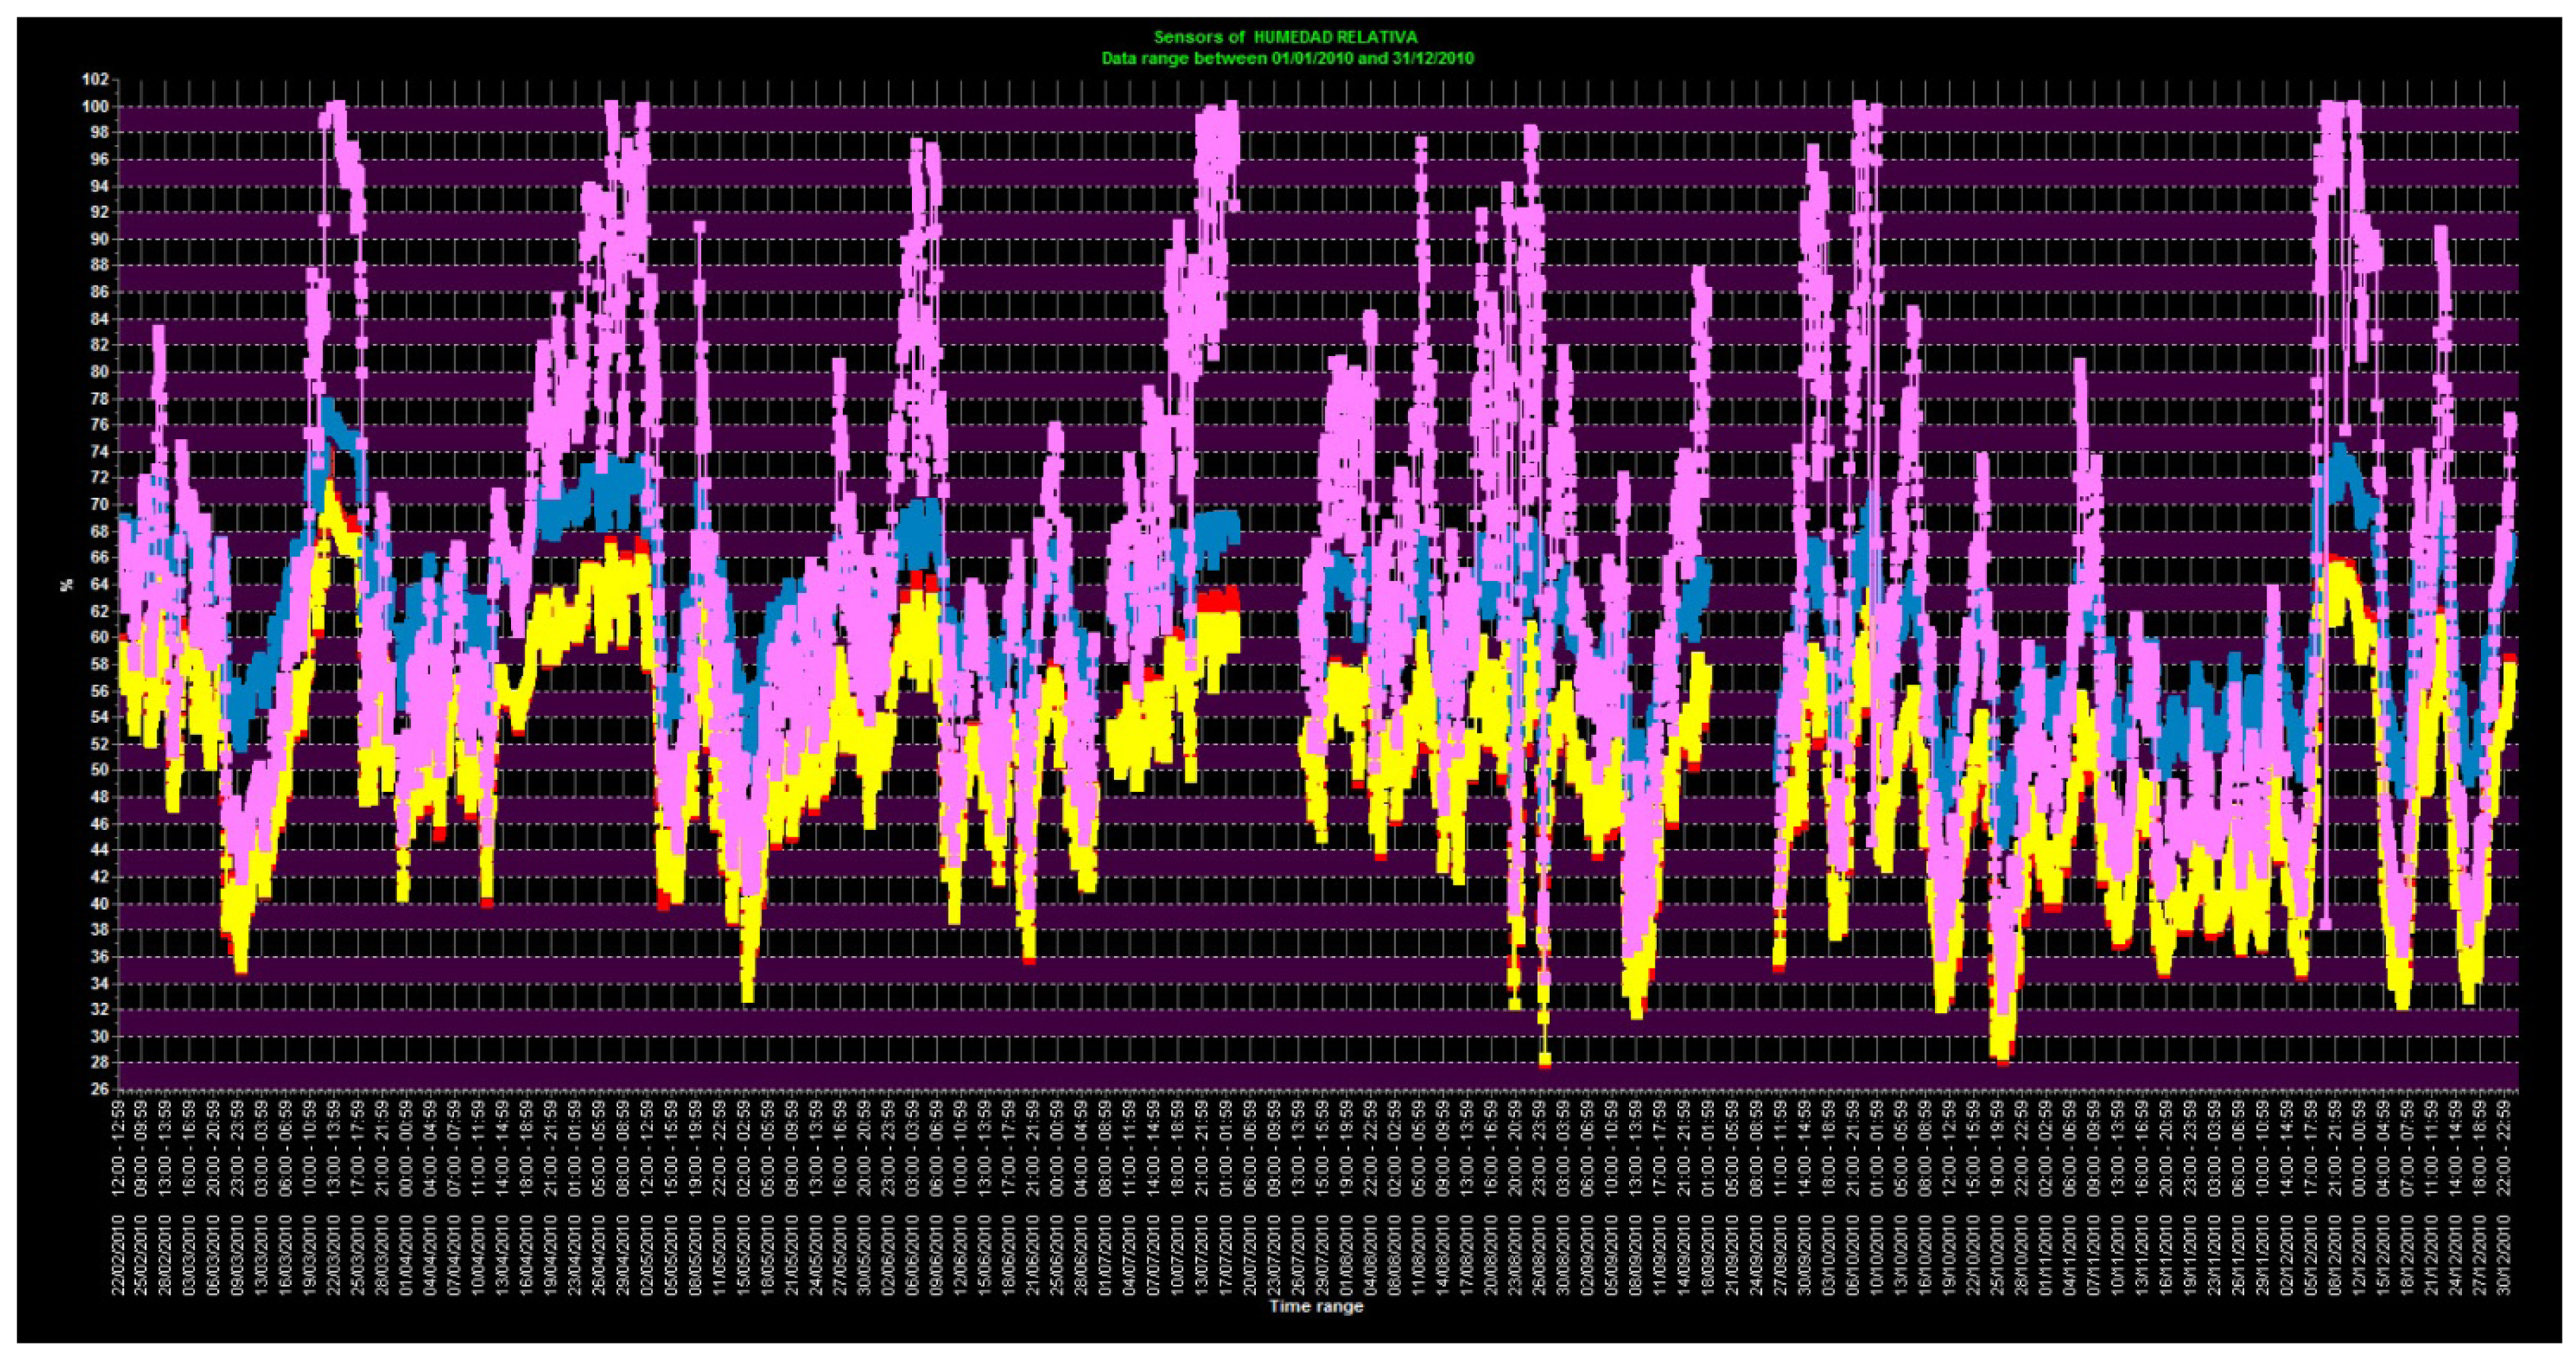Click the 64 value on y-axis
The width and height of the screenshot is (2576, 1357).
click(100, 585)
